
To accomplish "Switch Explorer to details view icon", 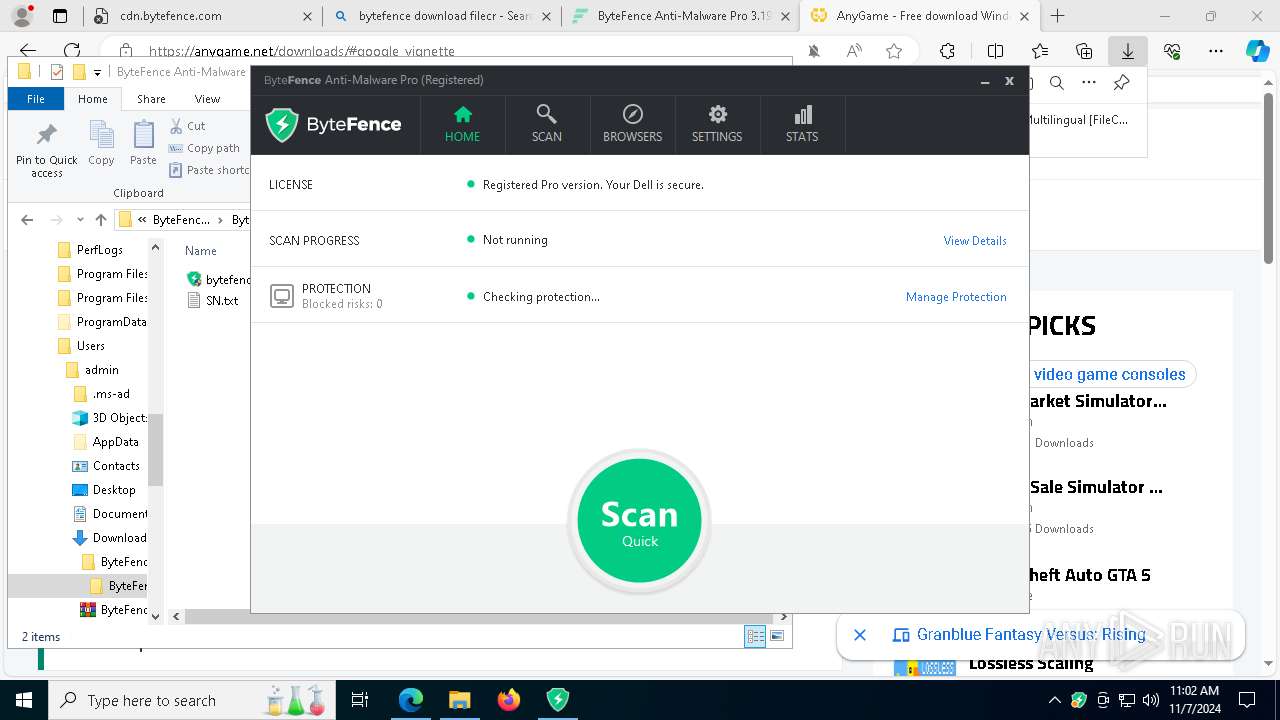I will [755, 636].
